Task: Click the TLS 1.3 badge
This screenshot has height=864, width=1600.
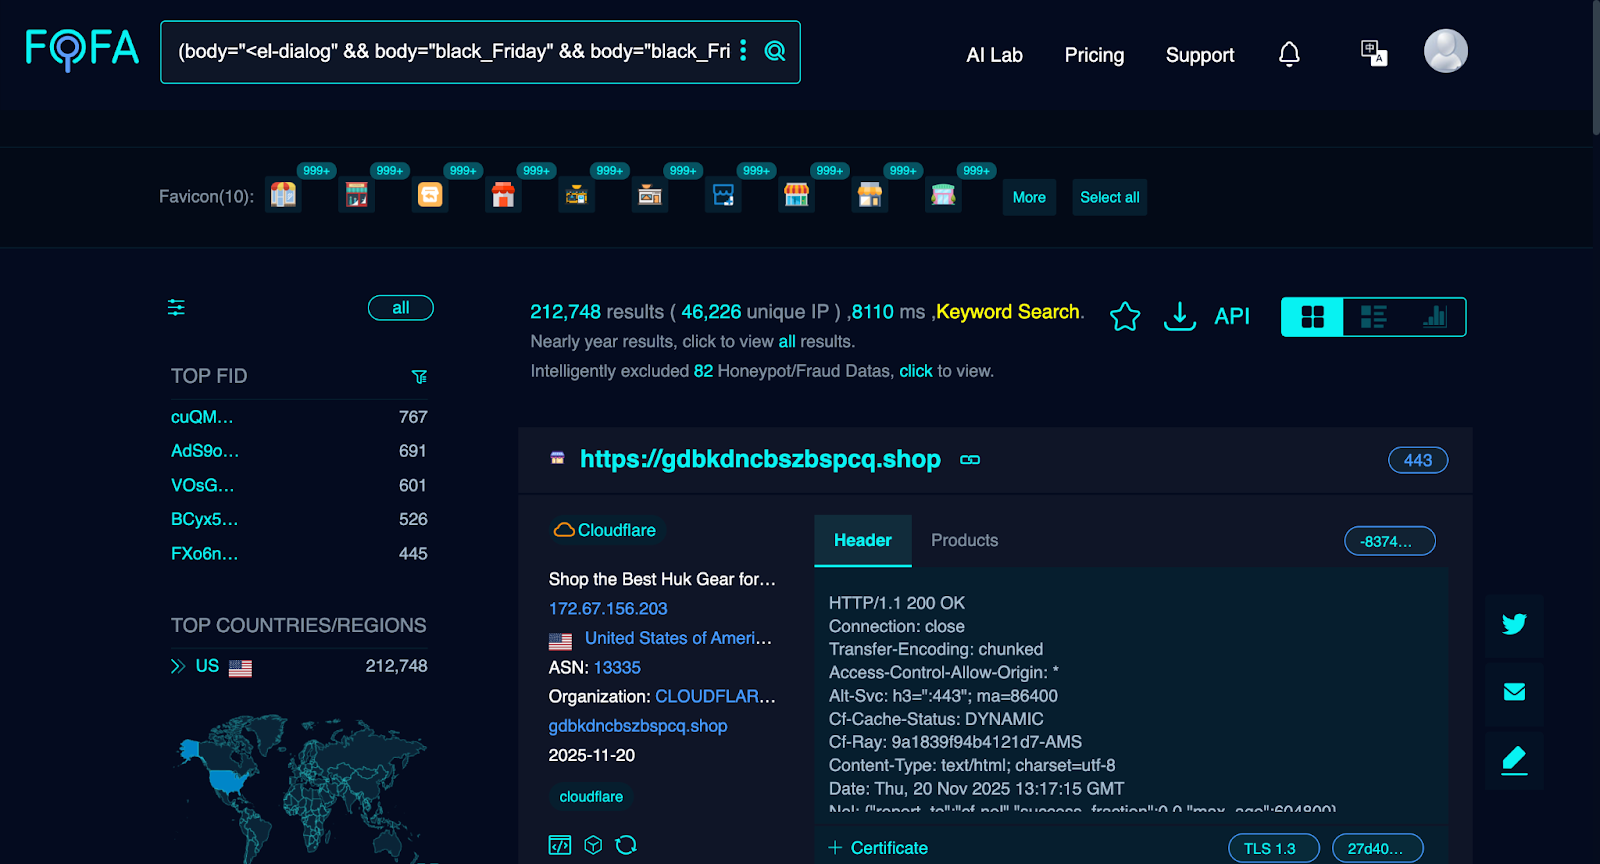Action: [1274, 848]
